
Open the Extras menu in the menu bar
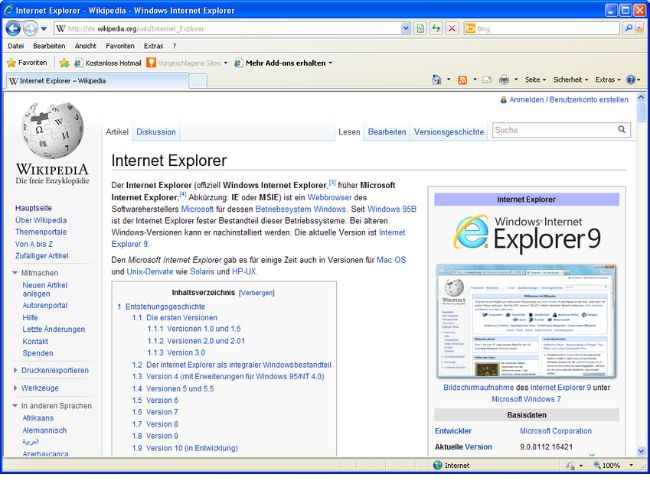click(153, 46)
